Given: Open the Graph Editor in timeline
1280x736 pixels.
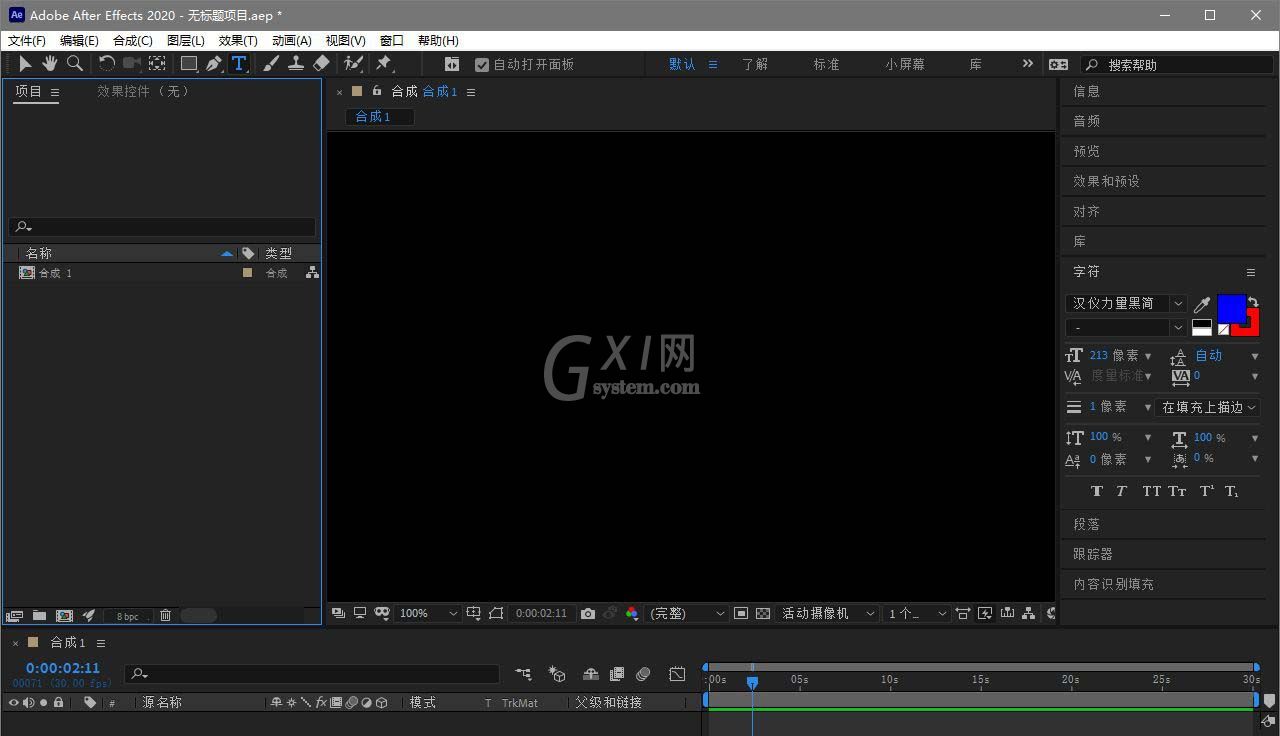Looking at the screenshot, I should [x=677, y=675].
